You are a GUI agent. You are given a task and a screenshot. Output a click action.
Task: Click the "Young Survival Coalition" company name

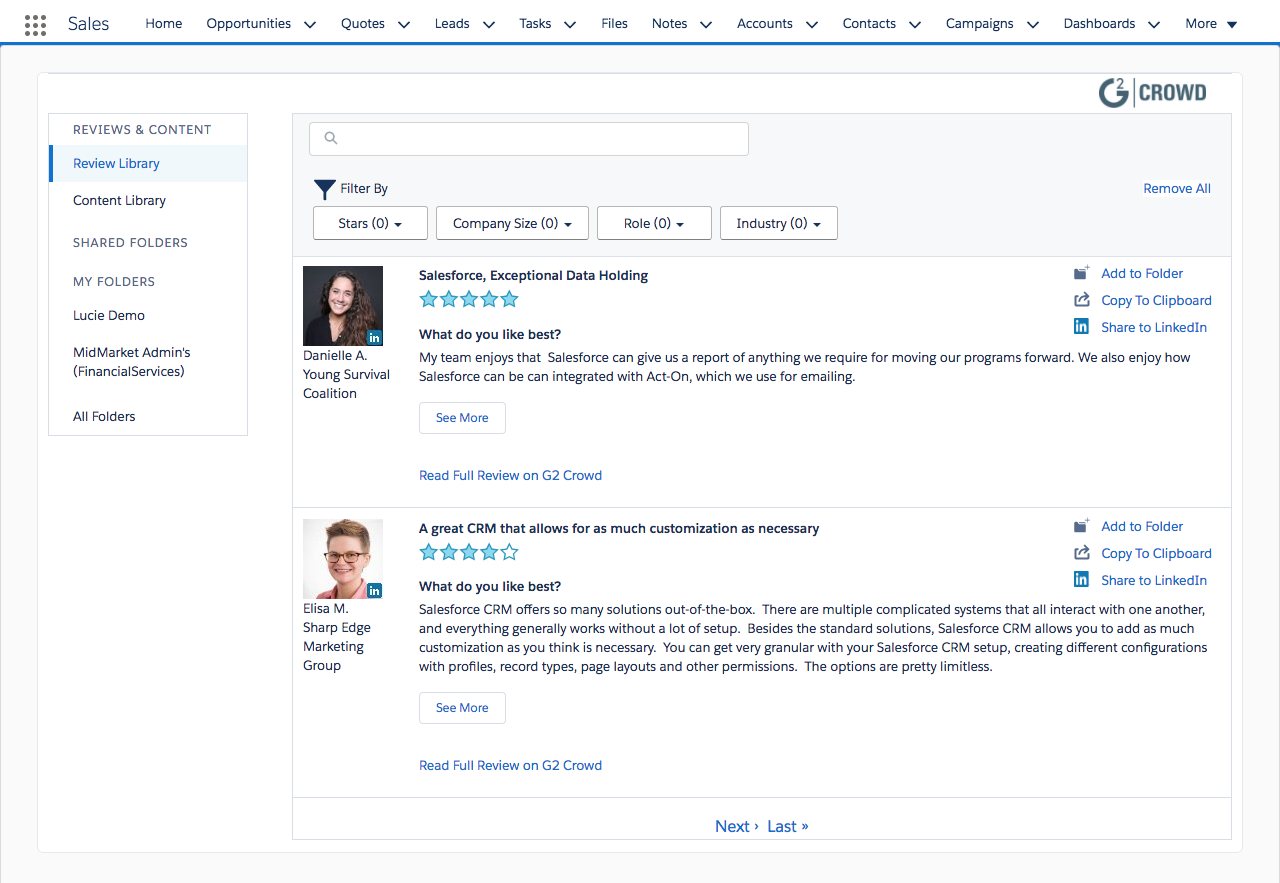[347, 384]
